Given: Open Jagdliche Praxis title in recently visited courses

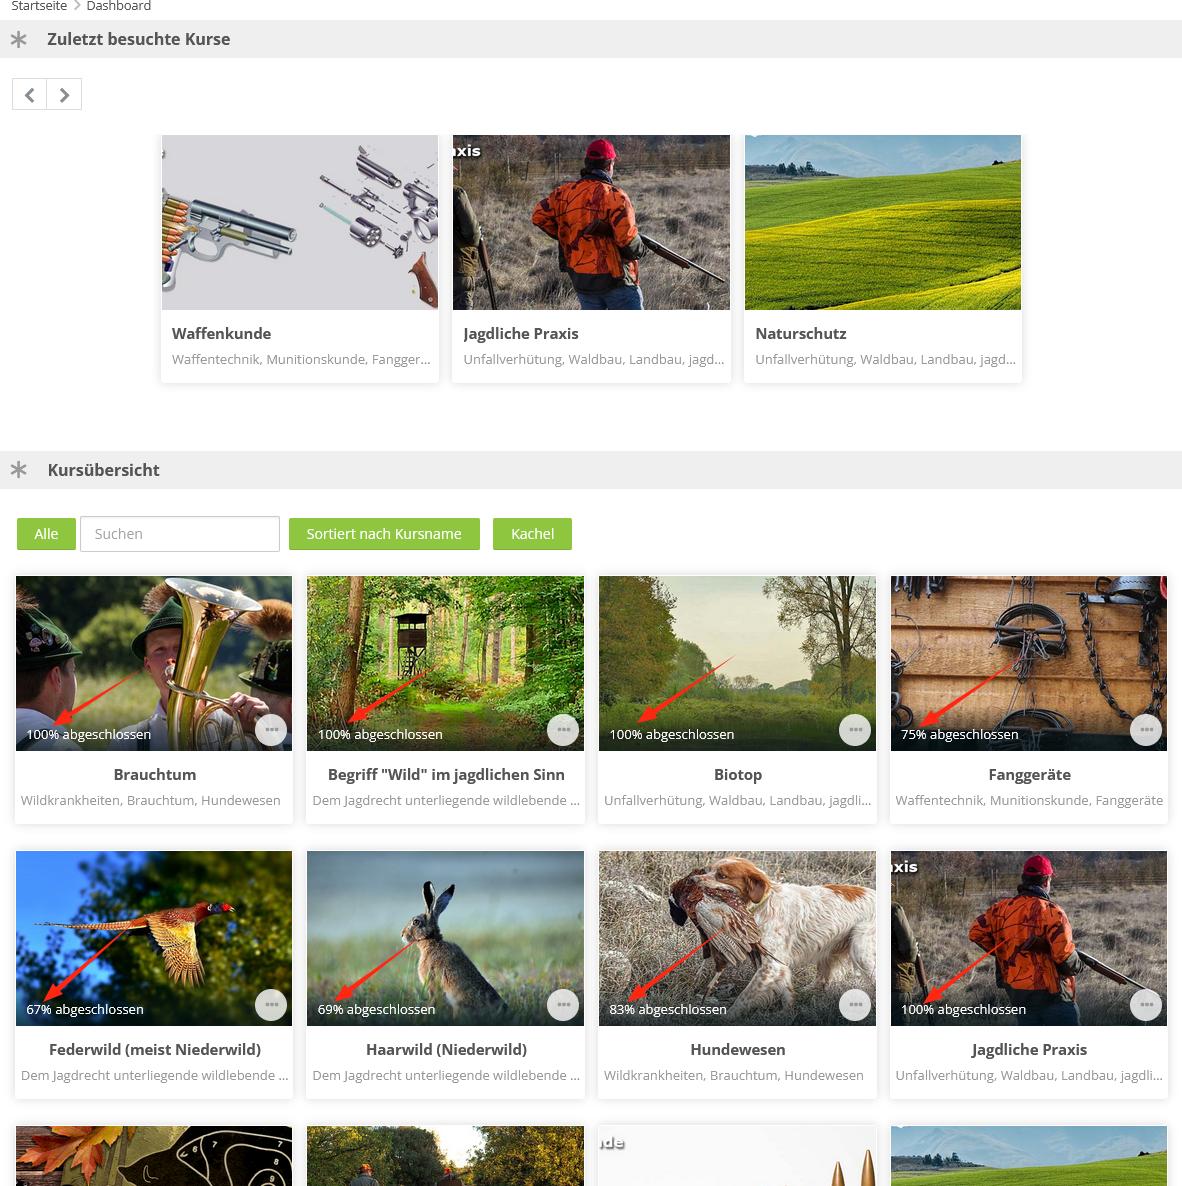Looking at the screenshot, I should point(521,334).
